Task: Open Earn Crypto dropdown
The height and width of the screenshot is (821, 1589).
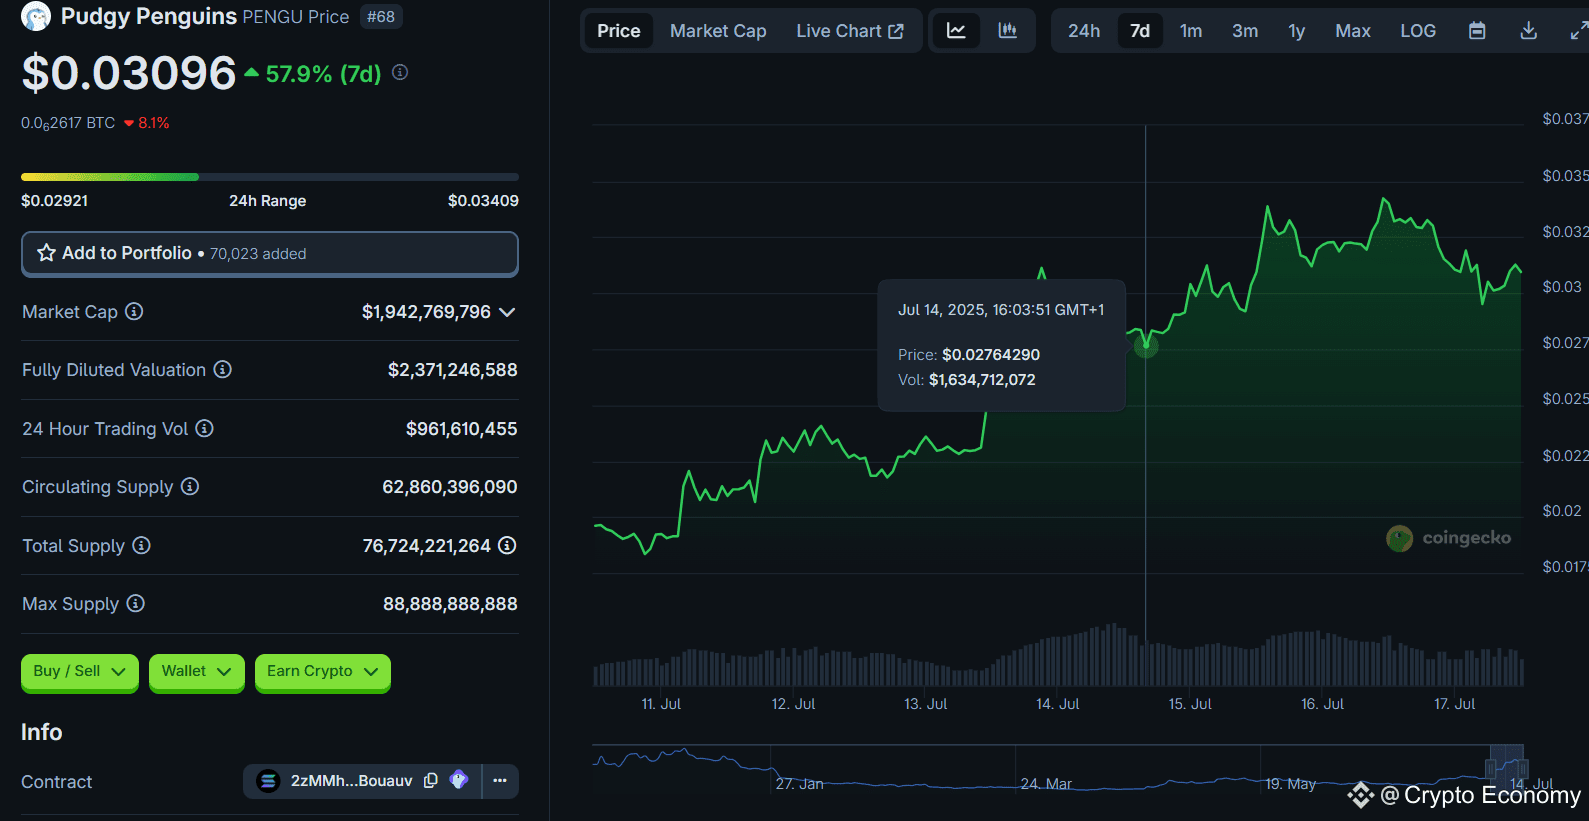Action: point(322,671)
